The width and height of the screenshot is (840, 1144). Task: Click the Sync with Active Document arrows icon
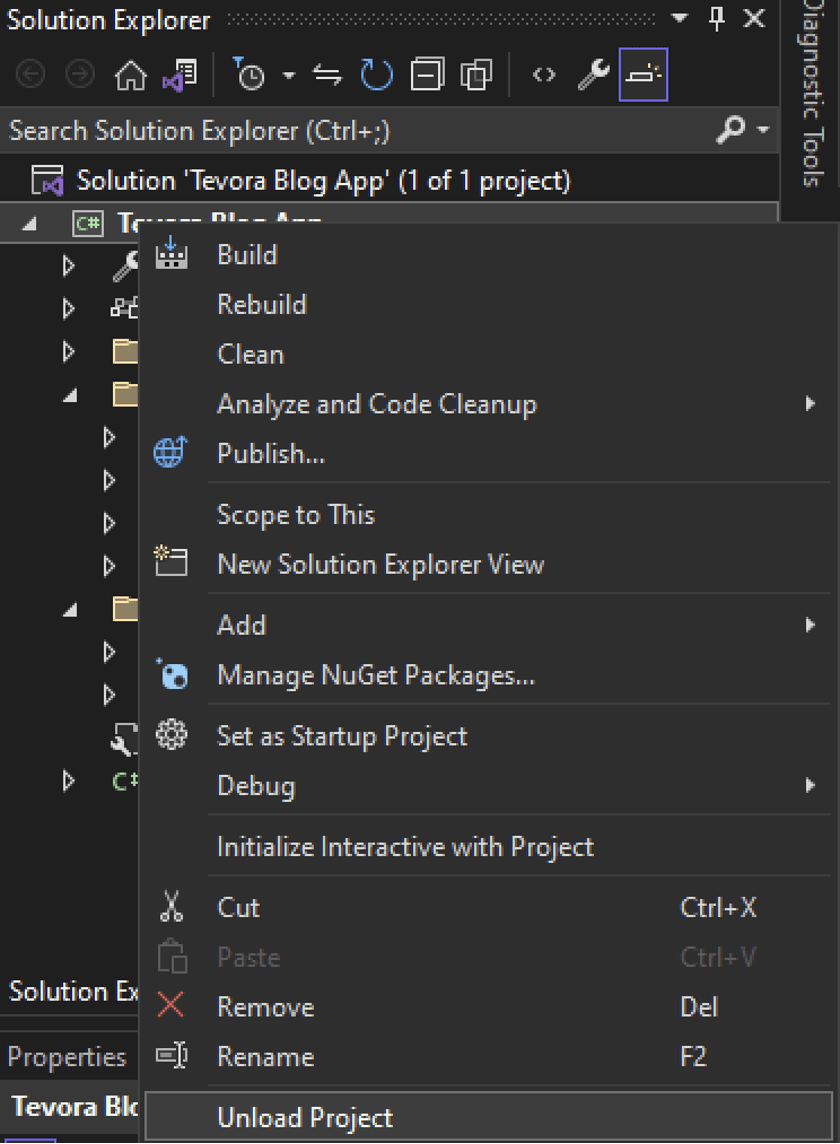coord(327,75)
